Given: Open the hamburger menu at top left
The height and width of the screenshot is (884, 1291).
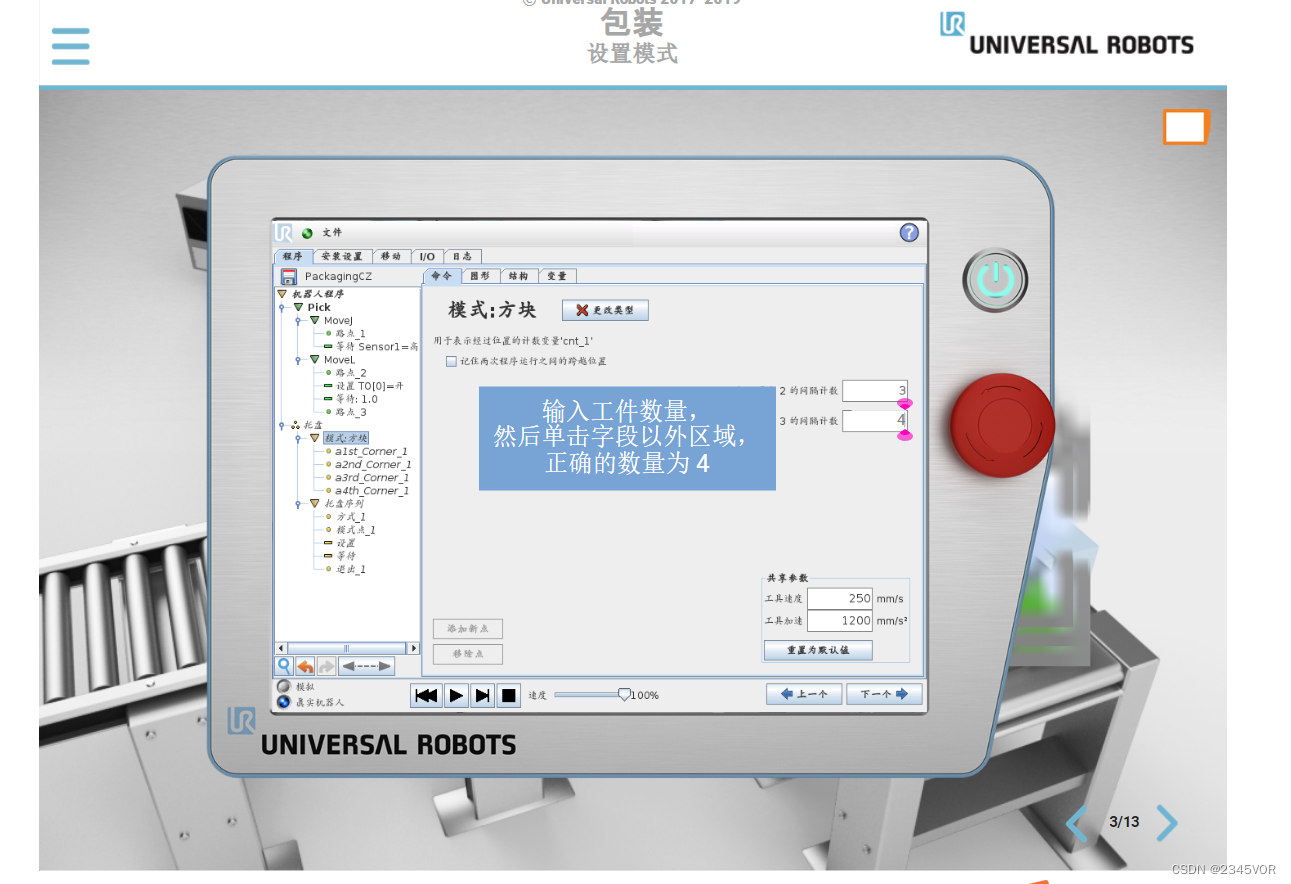Looking at the screenshot, I should [x=70, y=46].
